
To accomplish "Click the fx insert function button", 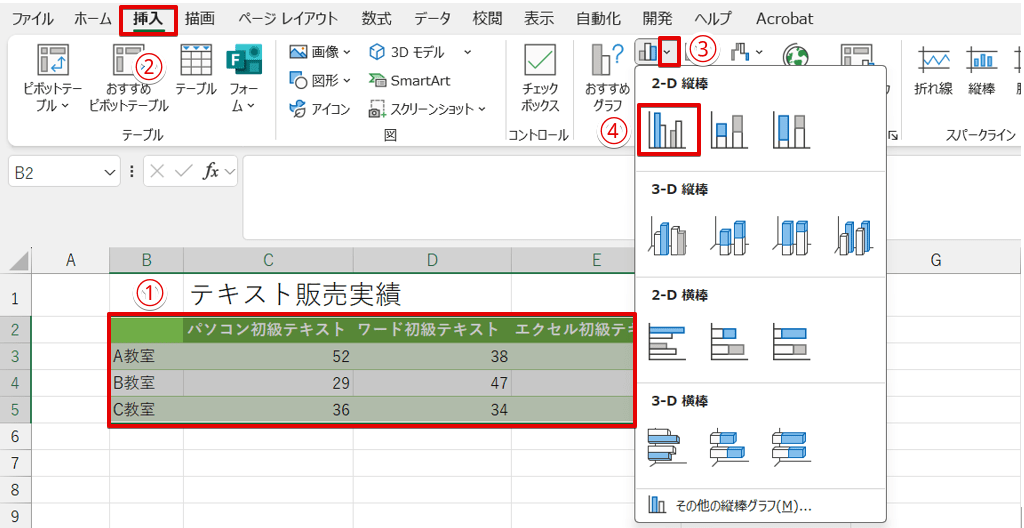I will [x=211, y=172].
